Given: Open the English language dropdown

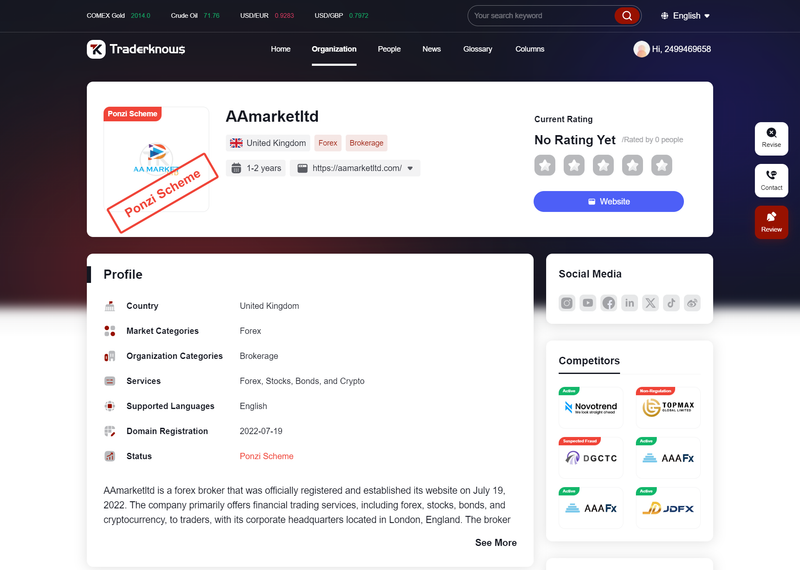Looking at the screenshot, I should pos(685,16).
